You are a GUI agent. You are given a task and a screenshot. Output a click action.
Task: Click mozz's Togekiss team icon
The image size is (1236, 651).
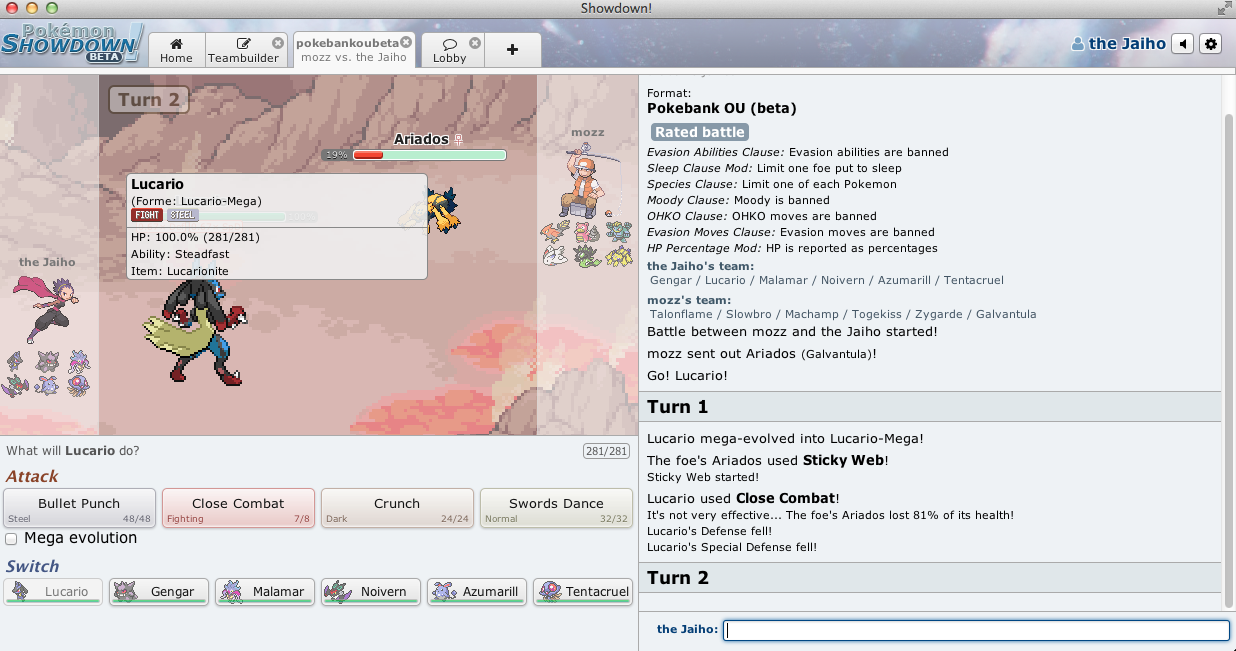(x=556, y=256)
